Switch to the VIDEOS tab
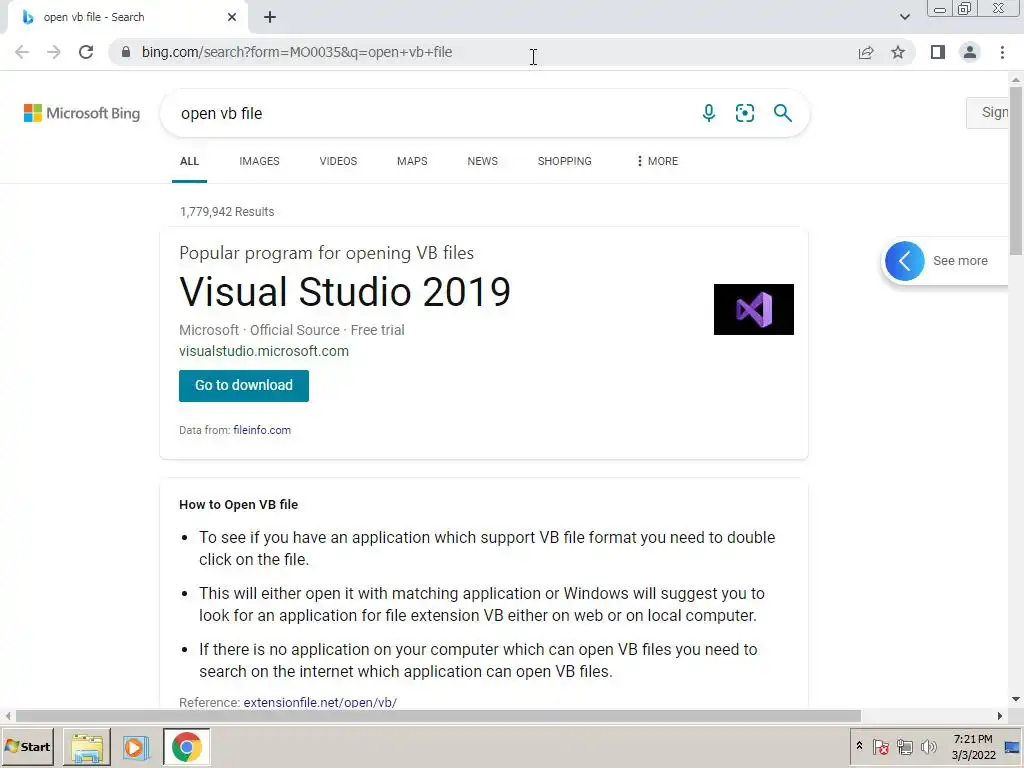This screenshot has height=768, width=1024. click(338, 161)
